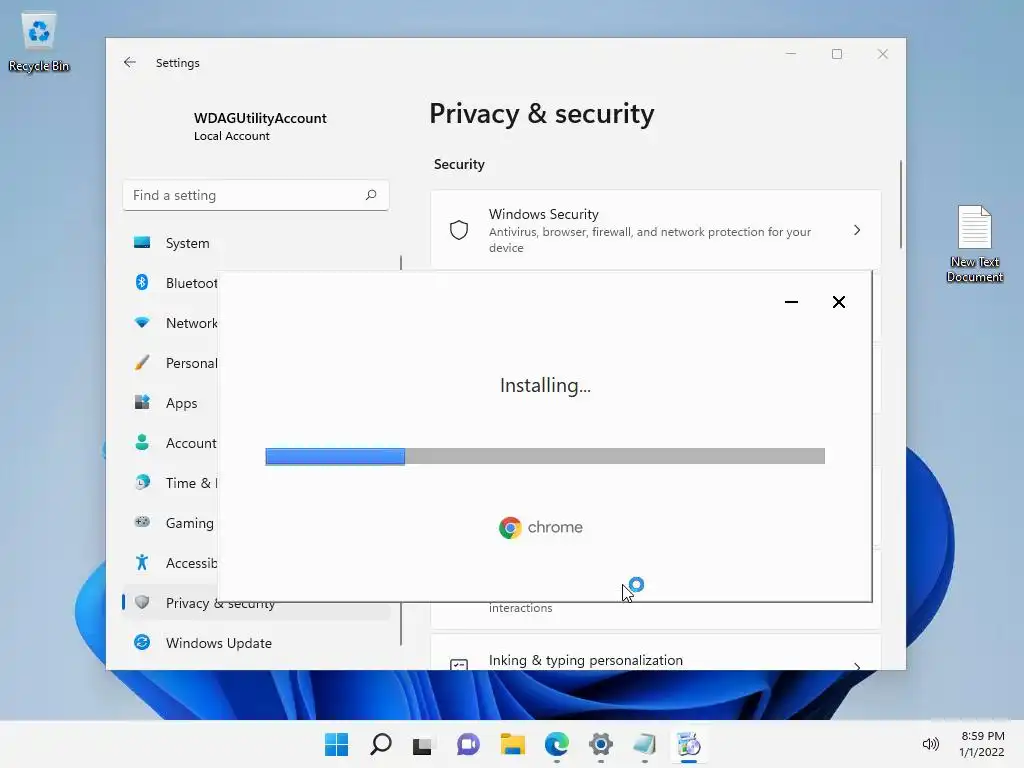Click the Gaming controller icon

coord(142,522)
